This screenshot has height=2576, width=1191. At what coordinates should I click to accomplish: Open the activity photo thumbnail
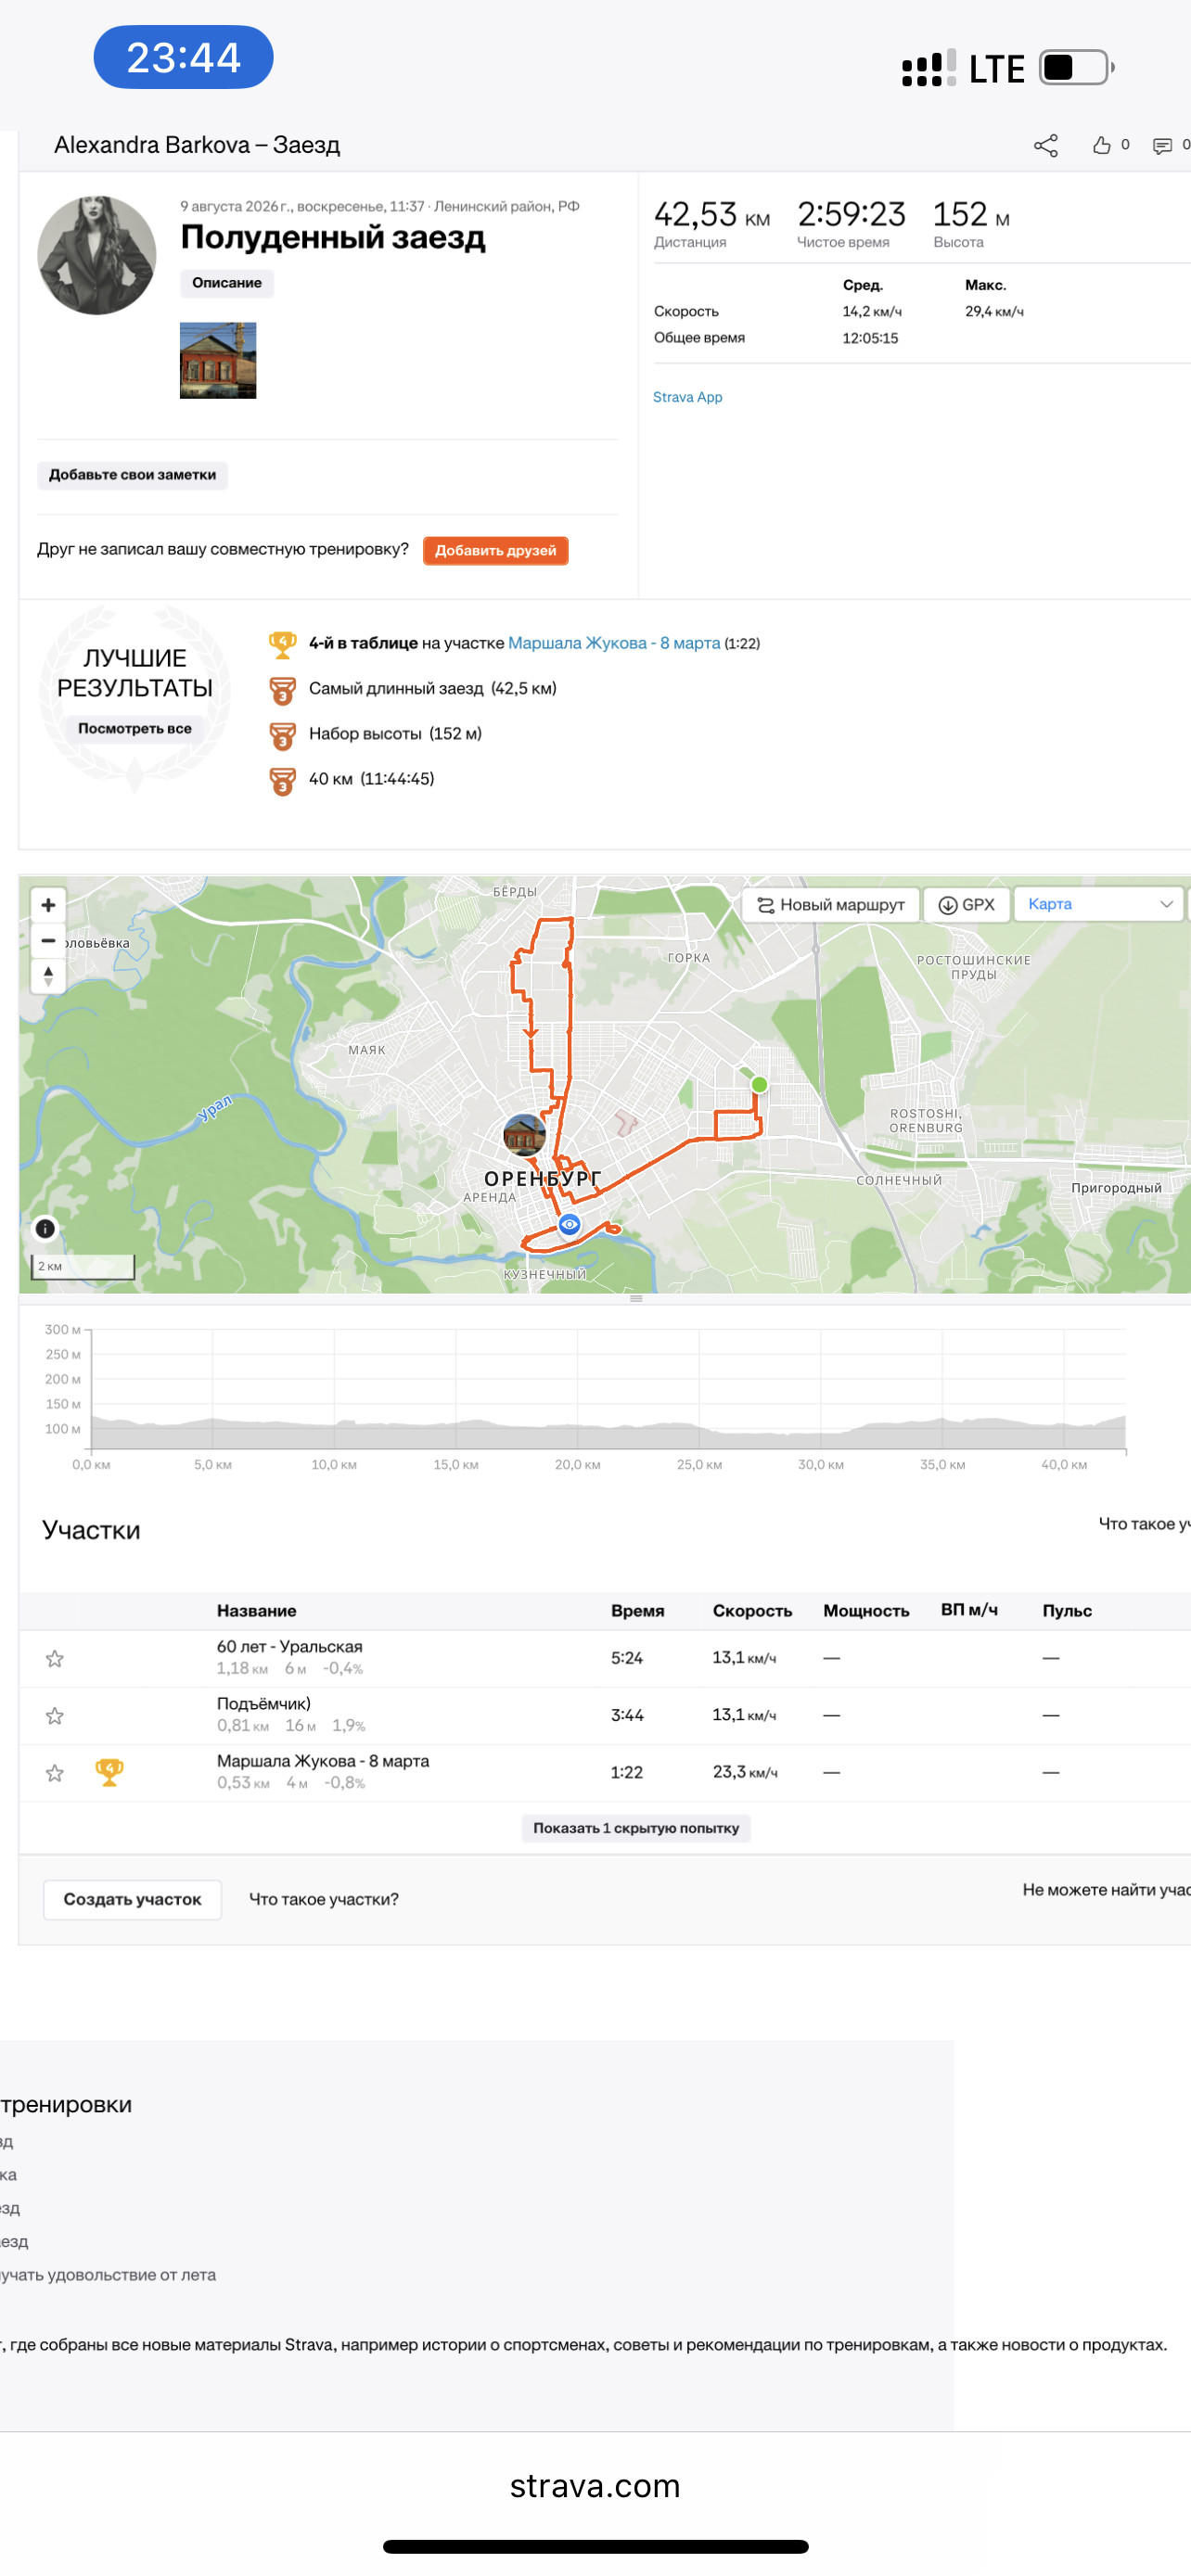click(218, 361)
